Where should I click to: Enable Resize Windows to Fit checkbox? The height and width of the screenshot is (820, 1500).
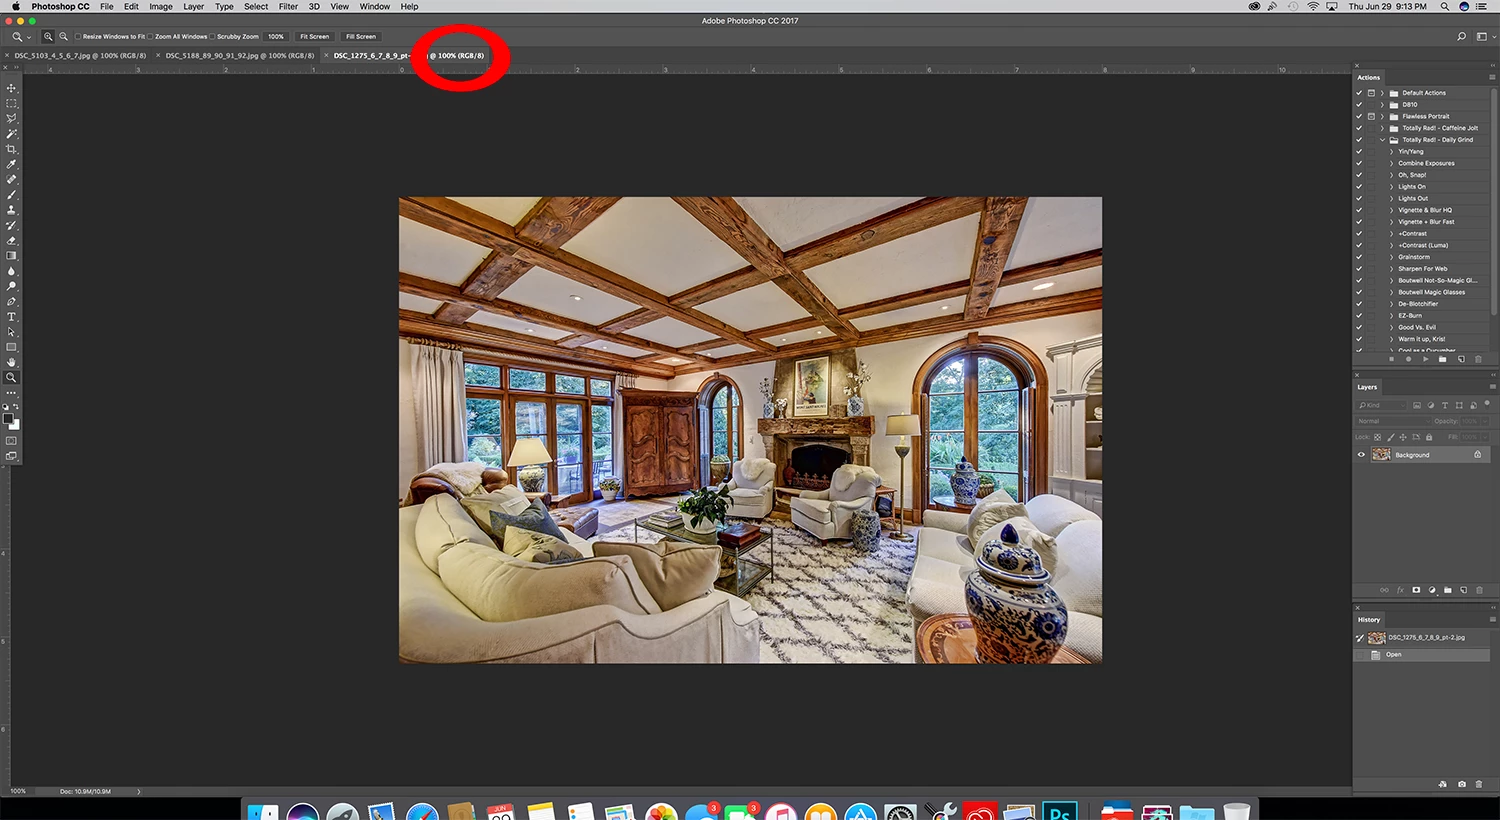point(78,36)
